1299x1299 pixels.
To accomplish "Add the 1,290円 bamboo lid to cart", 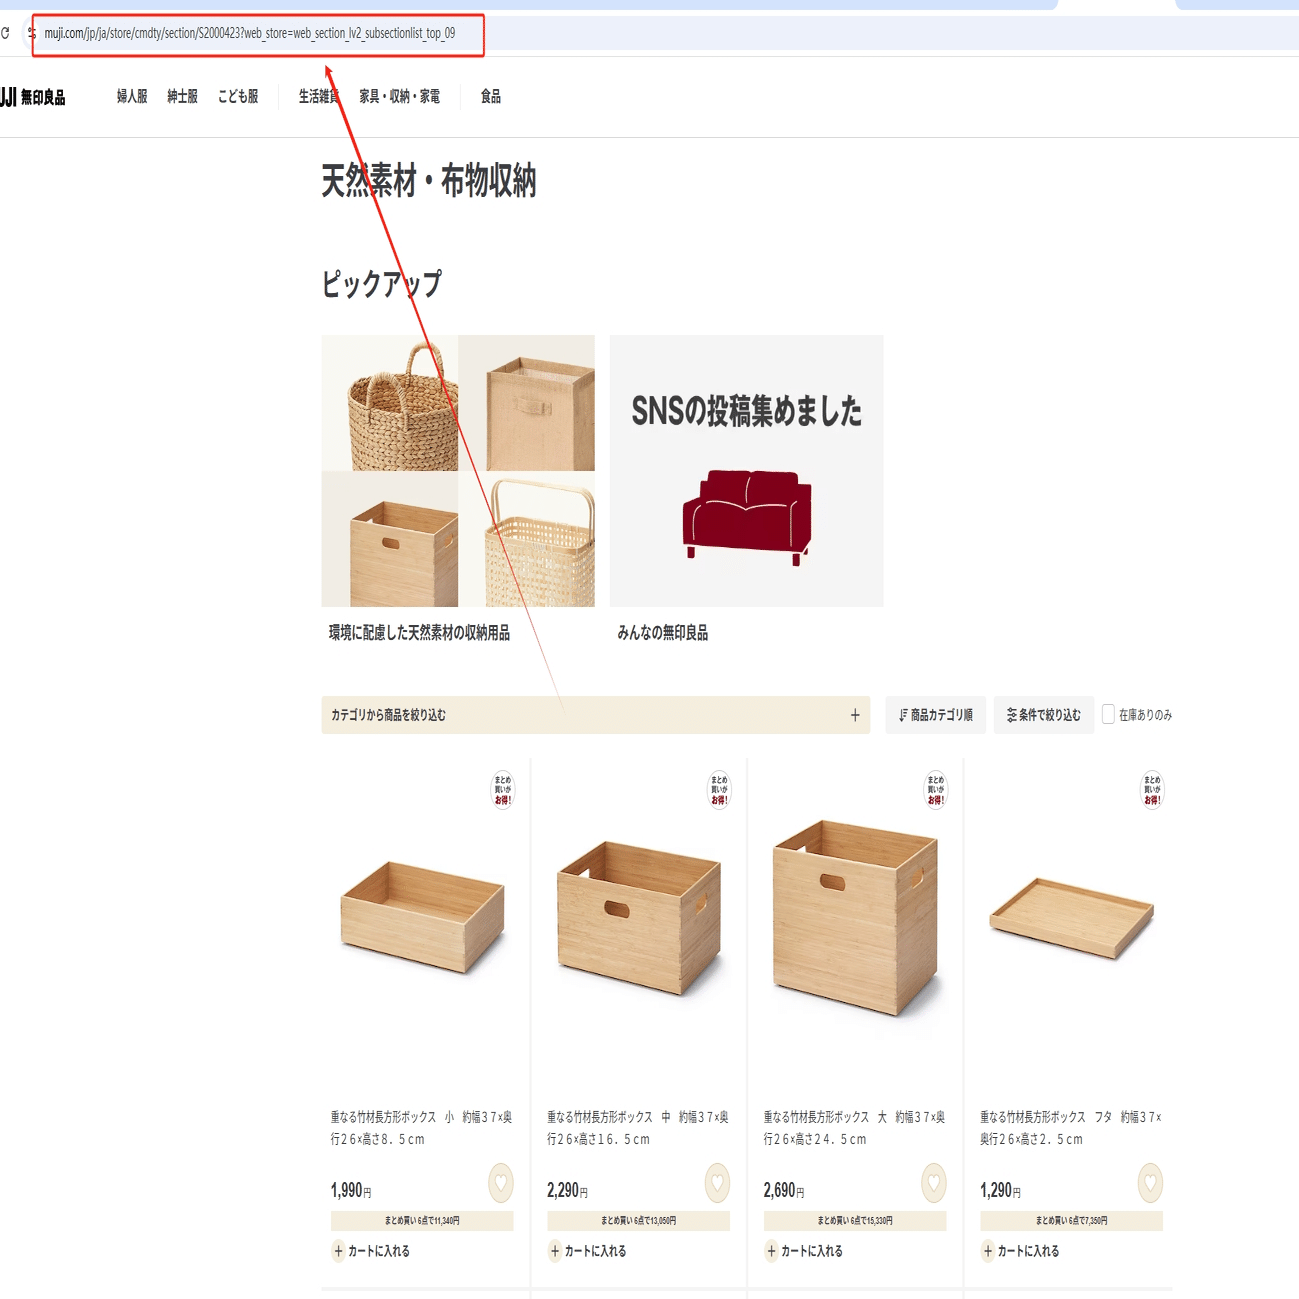I will click(1021, 1251).
